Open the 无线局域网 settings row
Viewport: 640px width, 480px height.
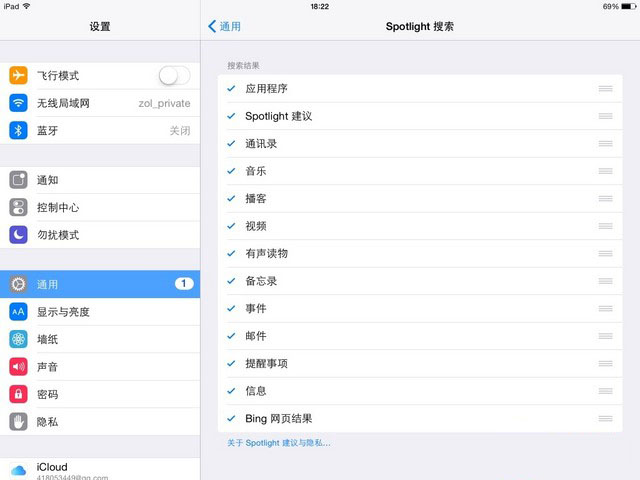(x=100, y=103)
